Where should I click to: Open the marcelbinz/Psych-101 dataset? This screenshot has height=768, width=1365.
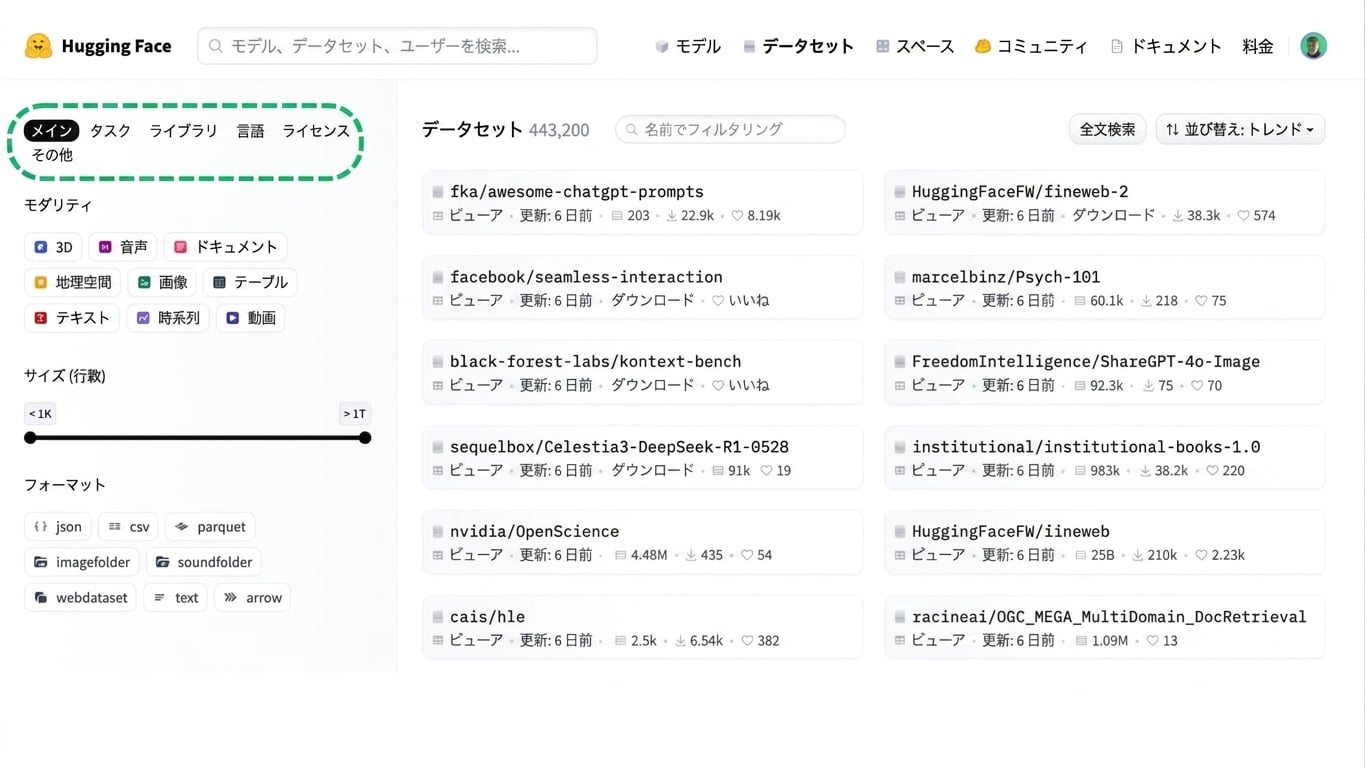tap(1105, 288)
